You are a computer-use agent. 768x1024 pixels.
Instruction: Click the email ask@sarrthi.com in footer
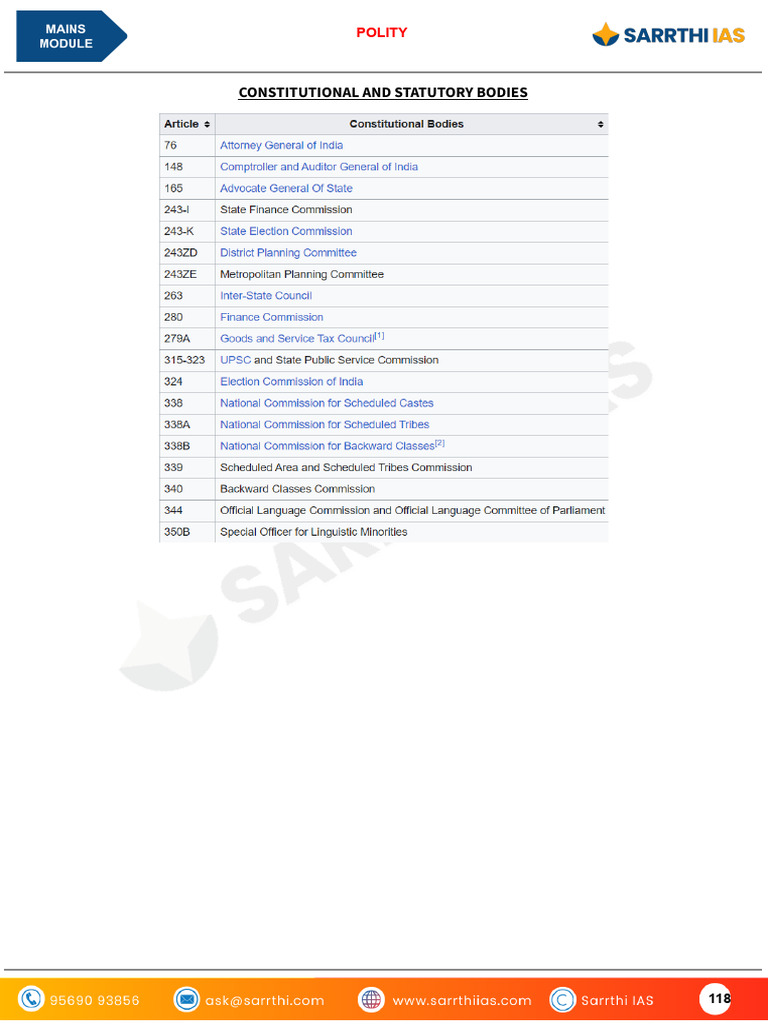click(264, 1000)
